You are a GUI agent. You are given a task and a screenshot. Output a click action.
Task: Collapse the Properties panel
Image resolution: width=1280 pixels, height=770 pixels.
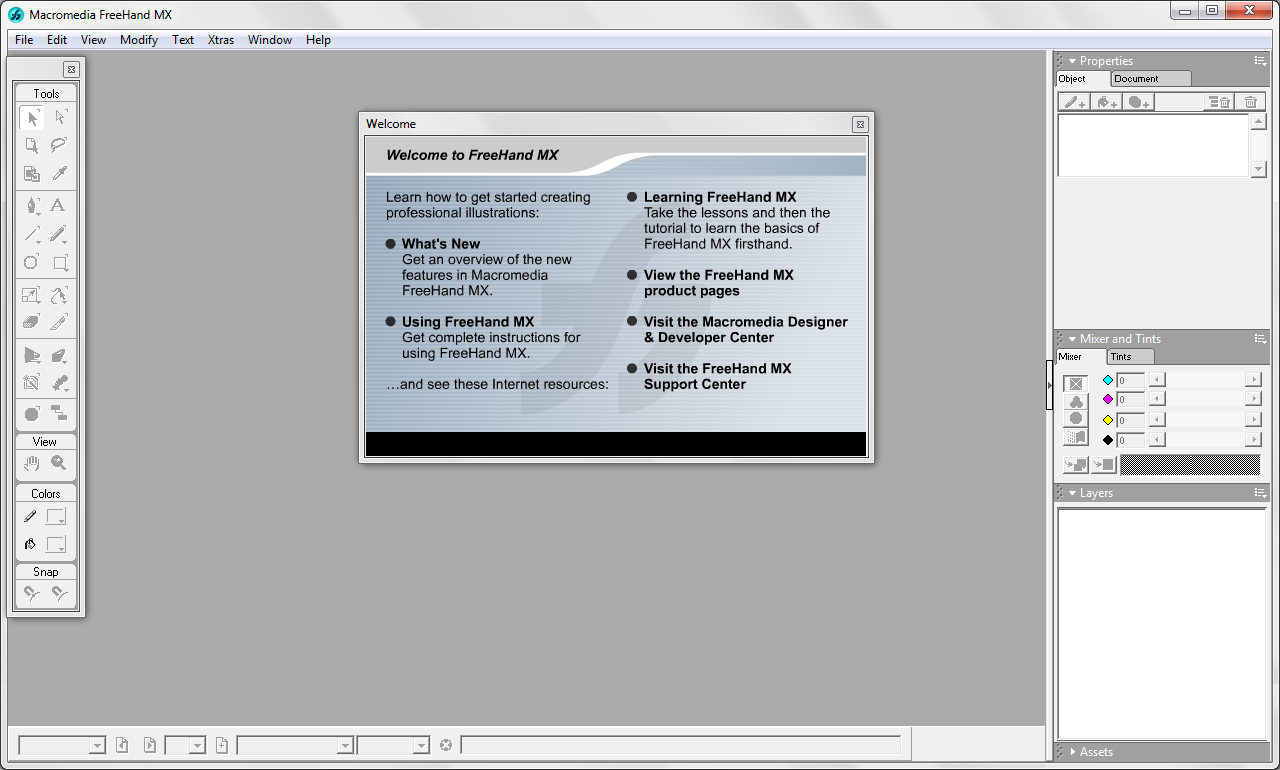[1072, 61]
